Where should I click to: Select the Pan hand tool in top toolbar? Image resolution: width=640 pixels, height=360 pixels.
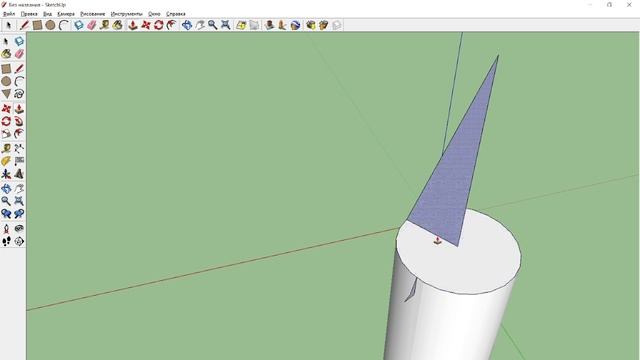point(200,25)
